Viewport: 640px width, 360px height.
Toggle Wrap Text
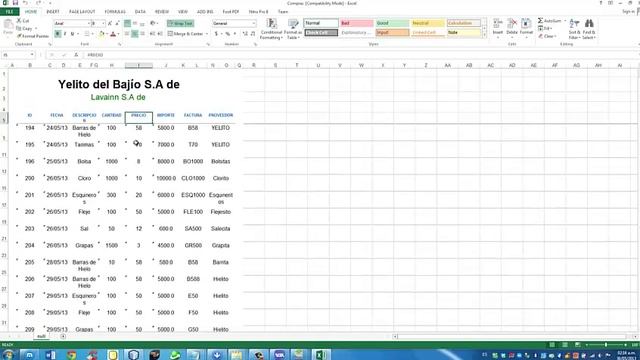tap(180, 24)
